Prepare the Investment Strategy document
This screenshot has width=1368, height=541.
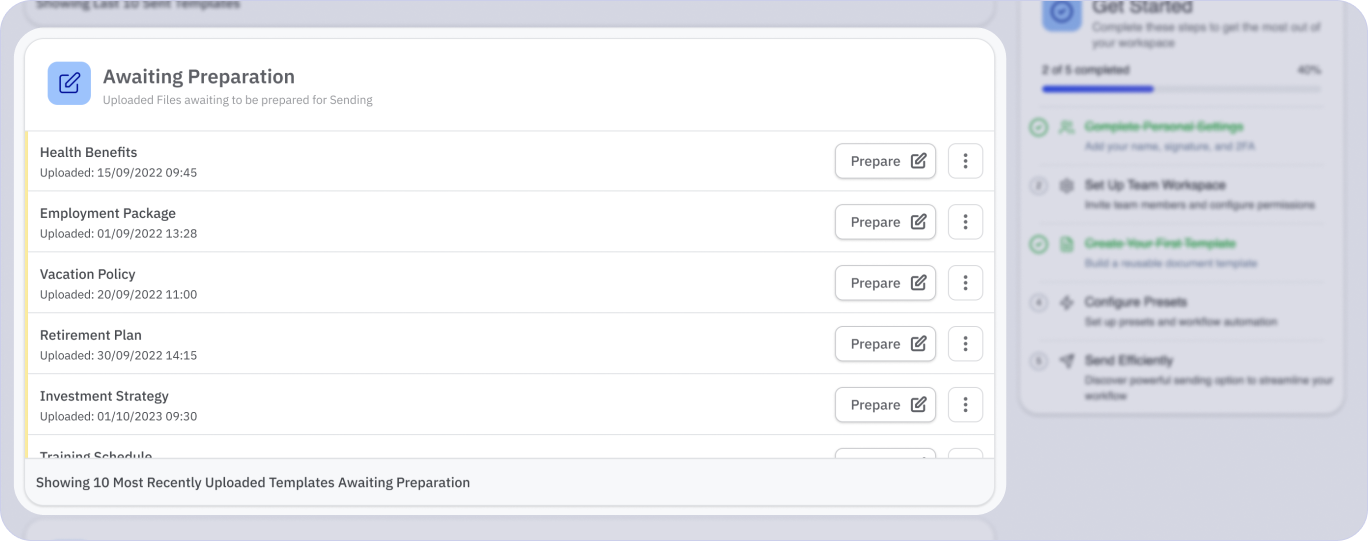(885, 405)
